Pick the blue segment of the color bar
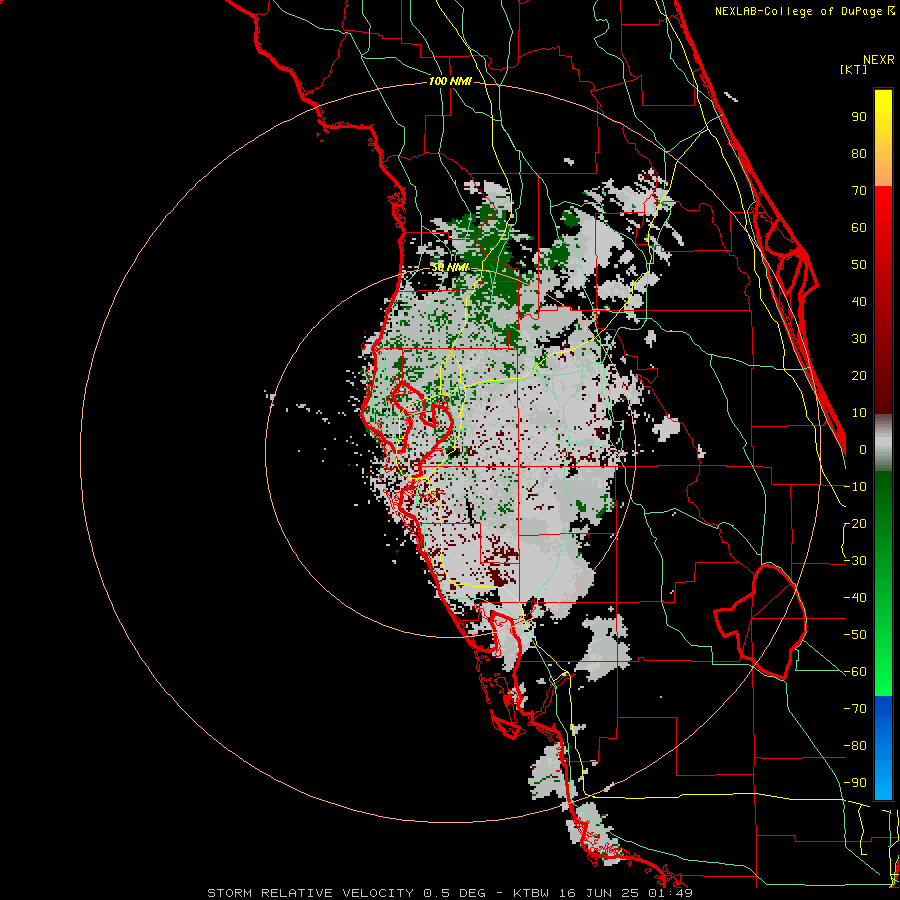Viewport: 900px width, 900px height. pos(883,747)
